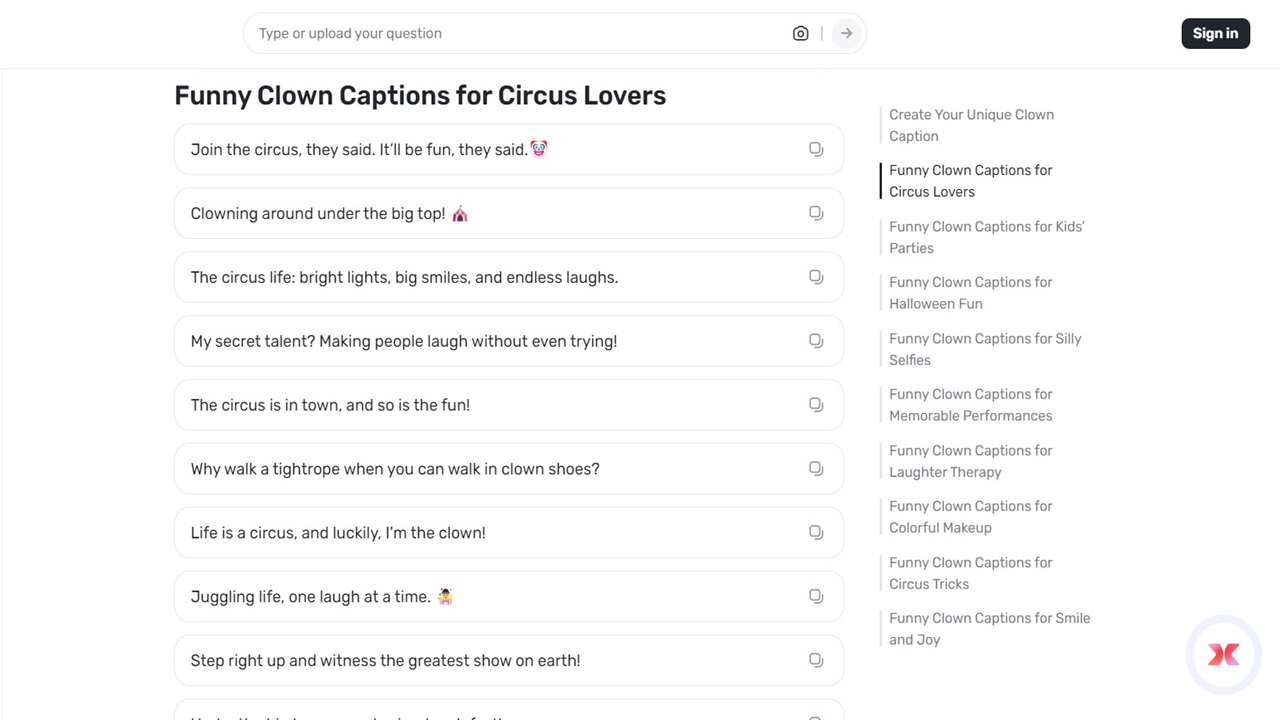Copy the "Juggling life" caption
This screenshot has height=720, width=1280.
point(816,597)
